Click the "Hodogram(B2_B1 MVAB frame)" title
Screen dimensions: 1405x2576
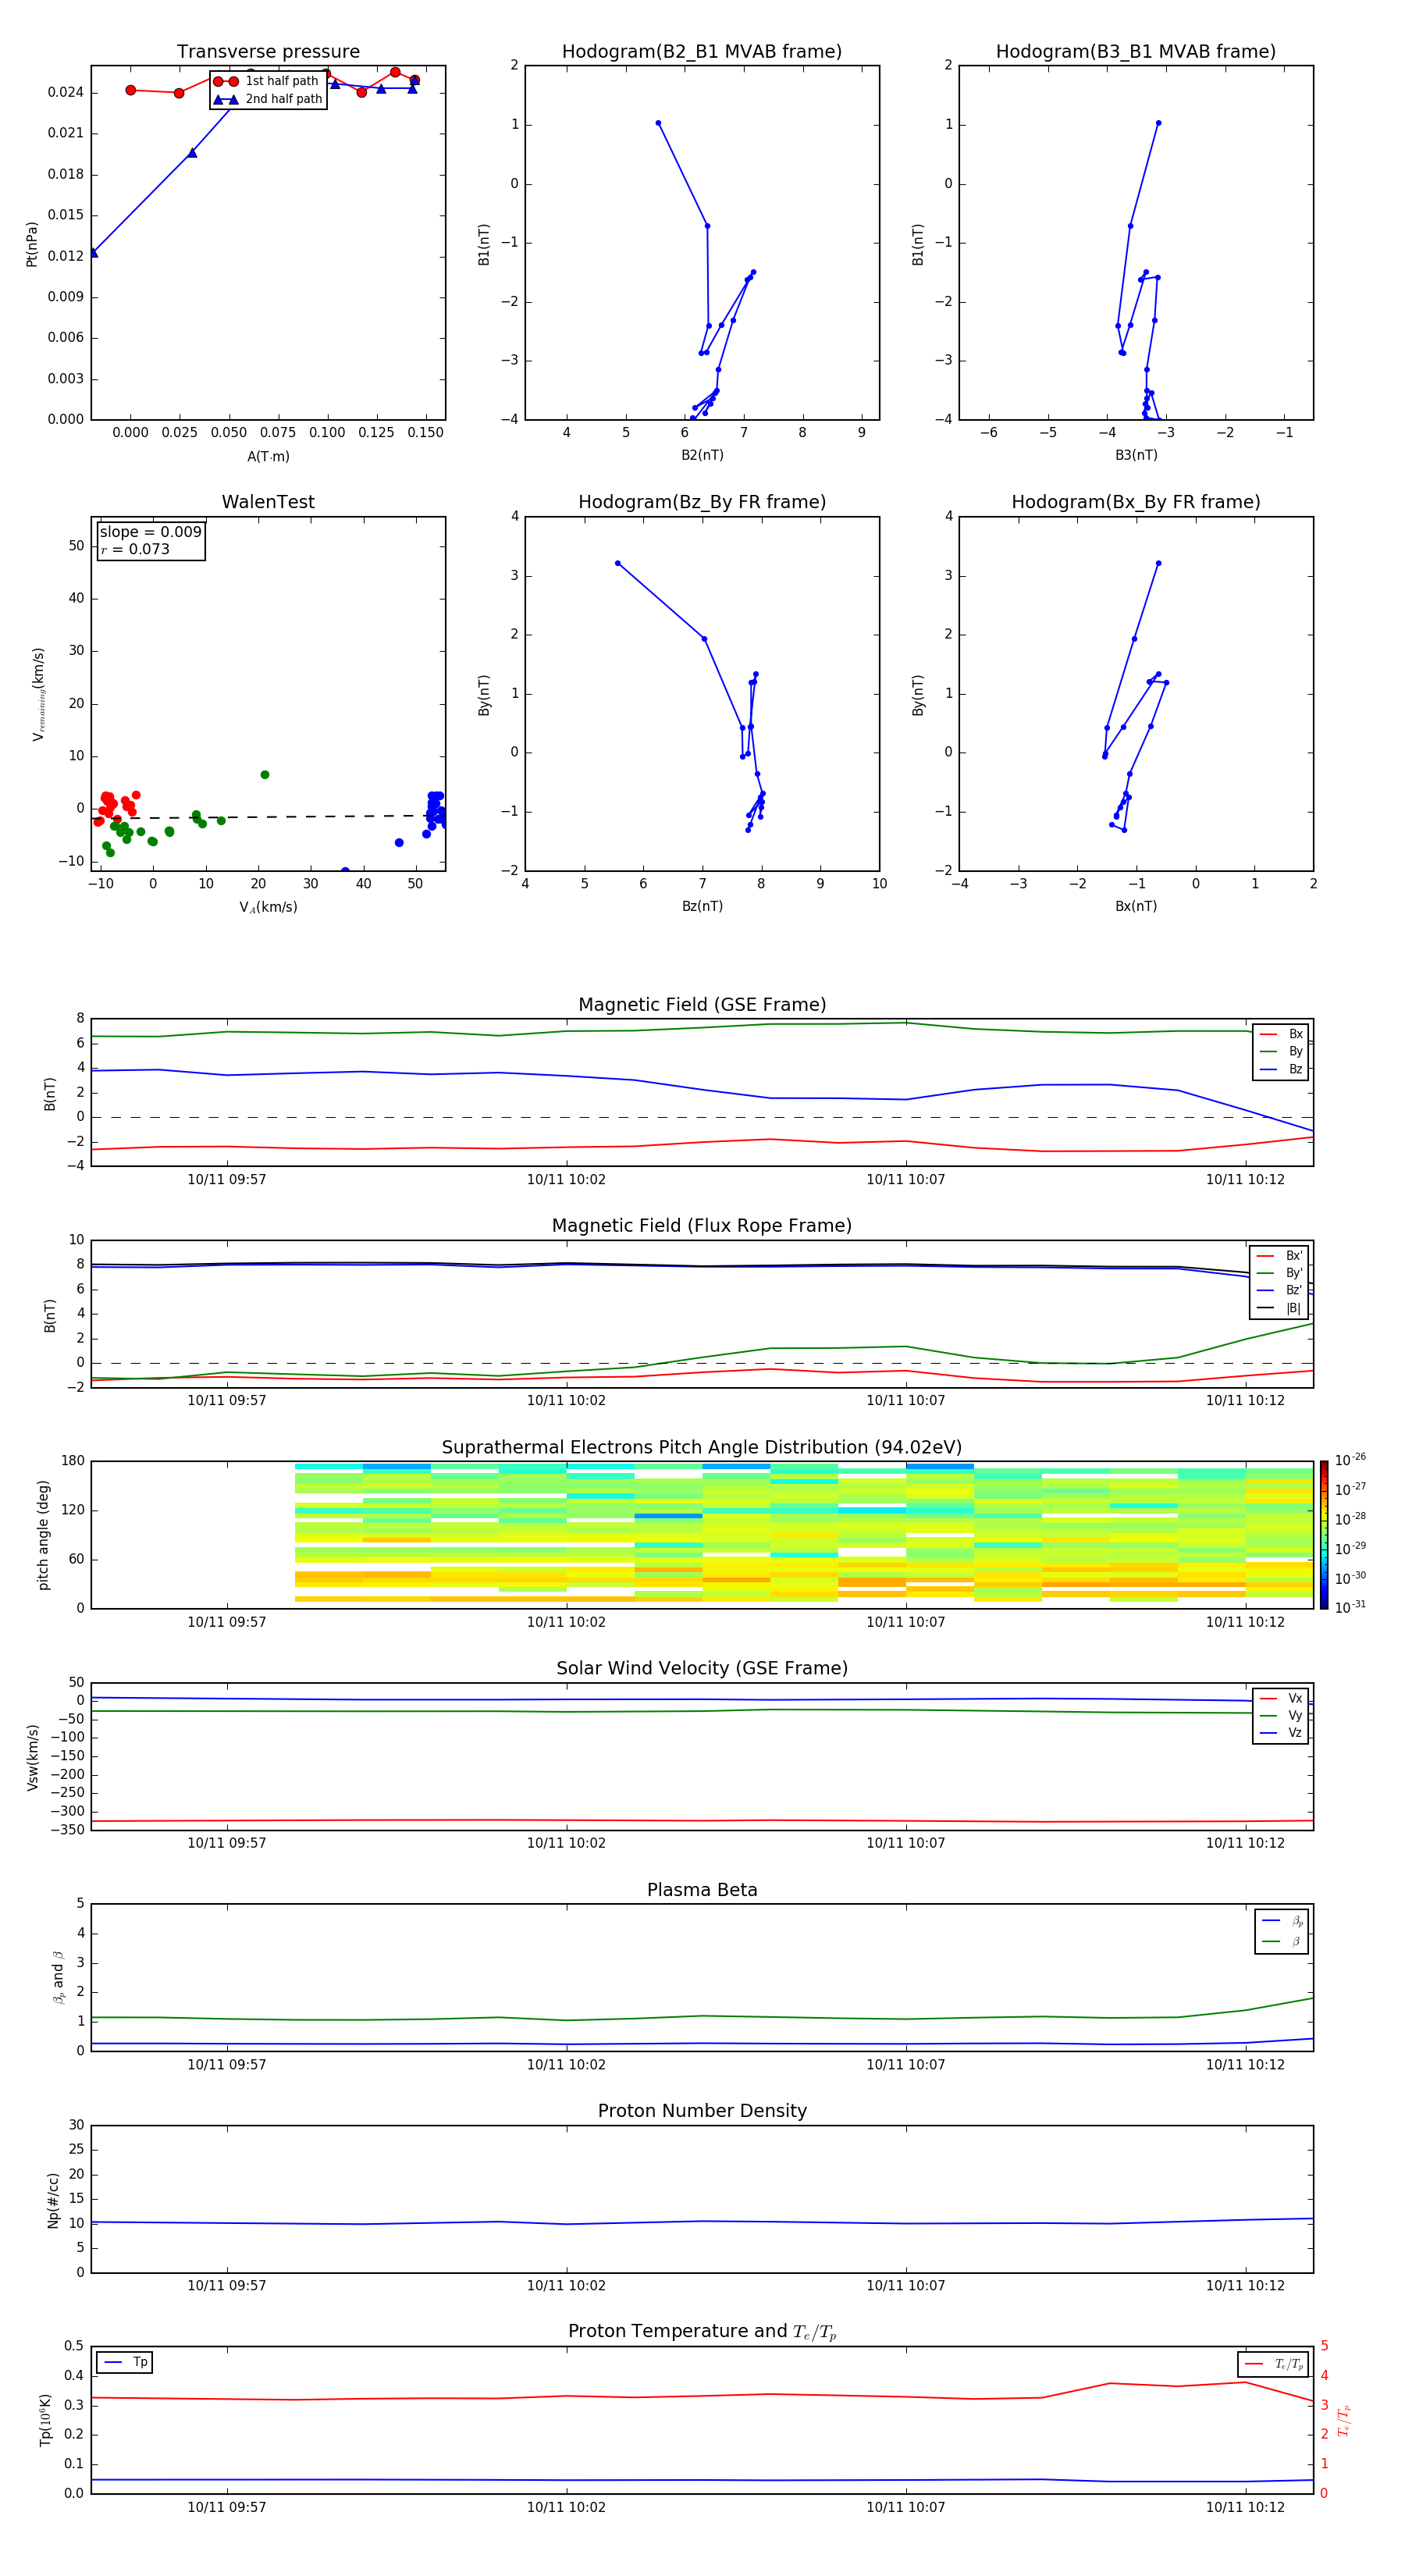click(702, 52)
